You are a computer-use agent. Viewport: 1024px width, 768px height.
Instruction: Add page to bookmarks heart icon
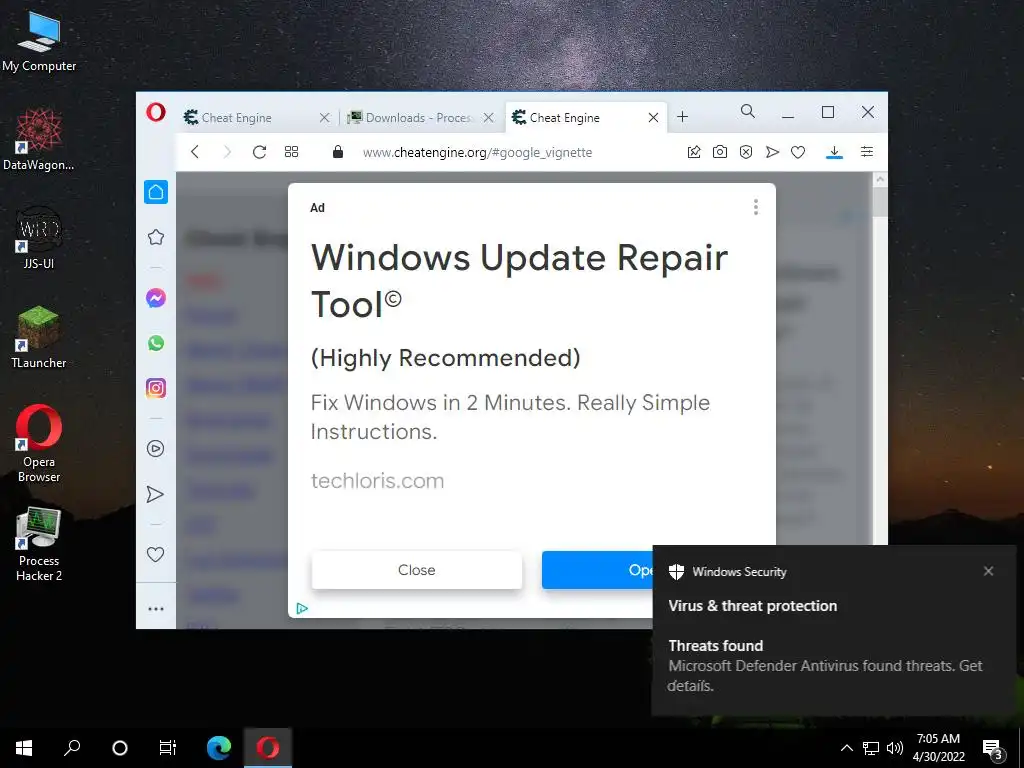point(798,152)
